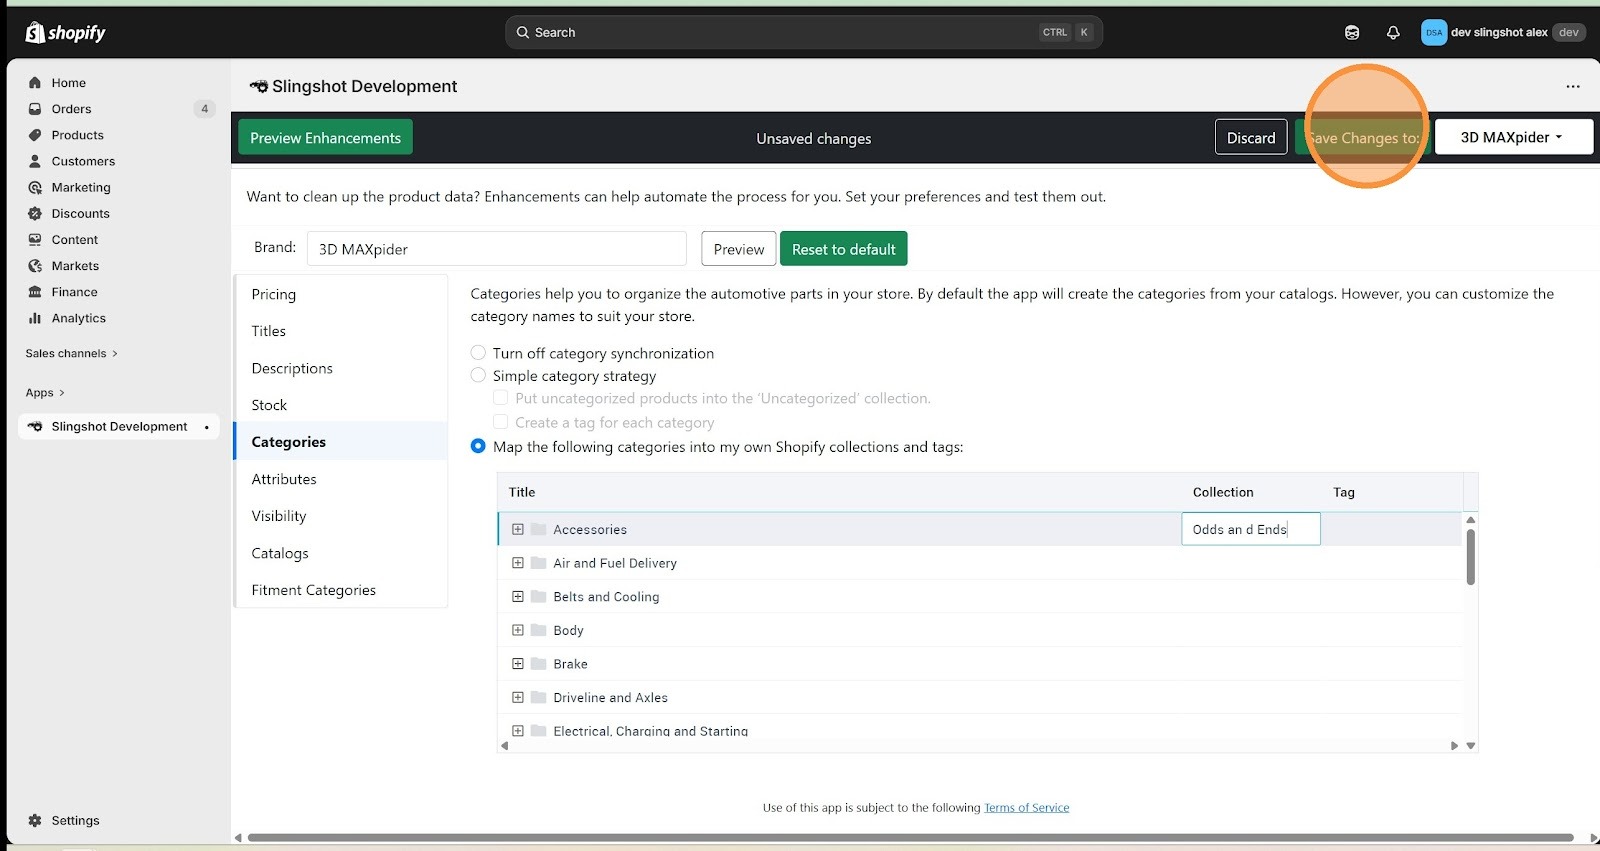Click the Orders count badge 4
Viewport: 1600px width, 851px height.
coord(204,109)
